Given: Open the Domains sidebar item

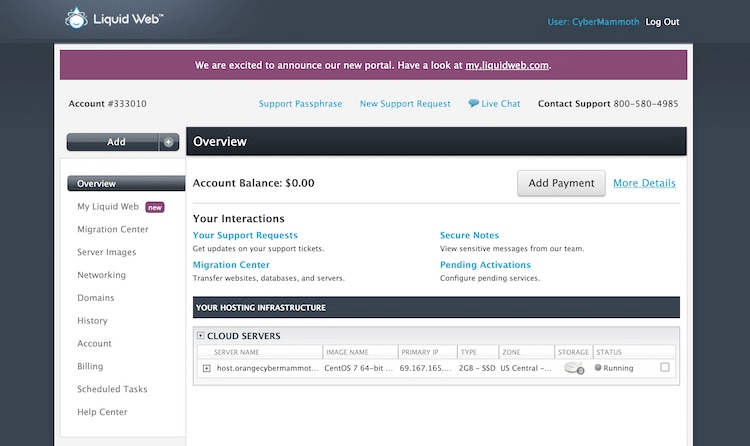Looking at the screenshot, I should 96,298.
